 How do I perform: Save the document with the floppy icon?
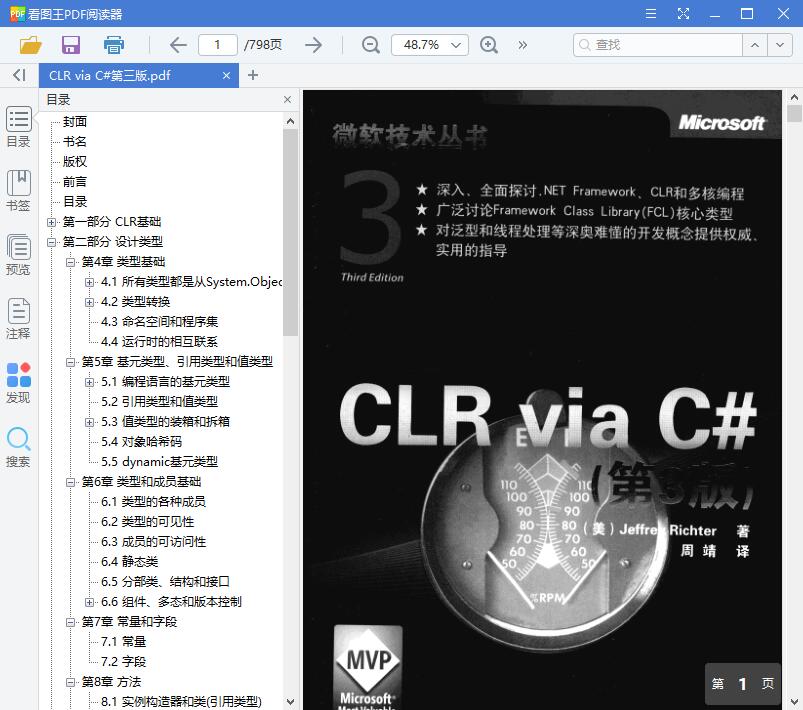pyautogui.click(x=71, y=45)
